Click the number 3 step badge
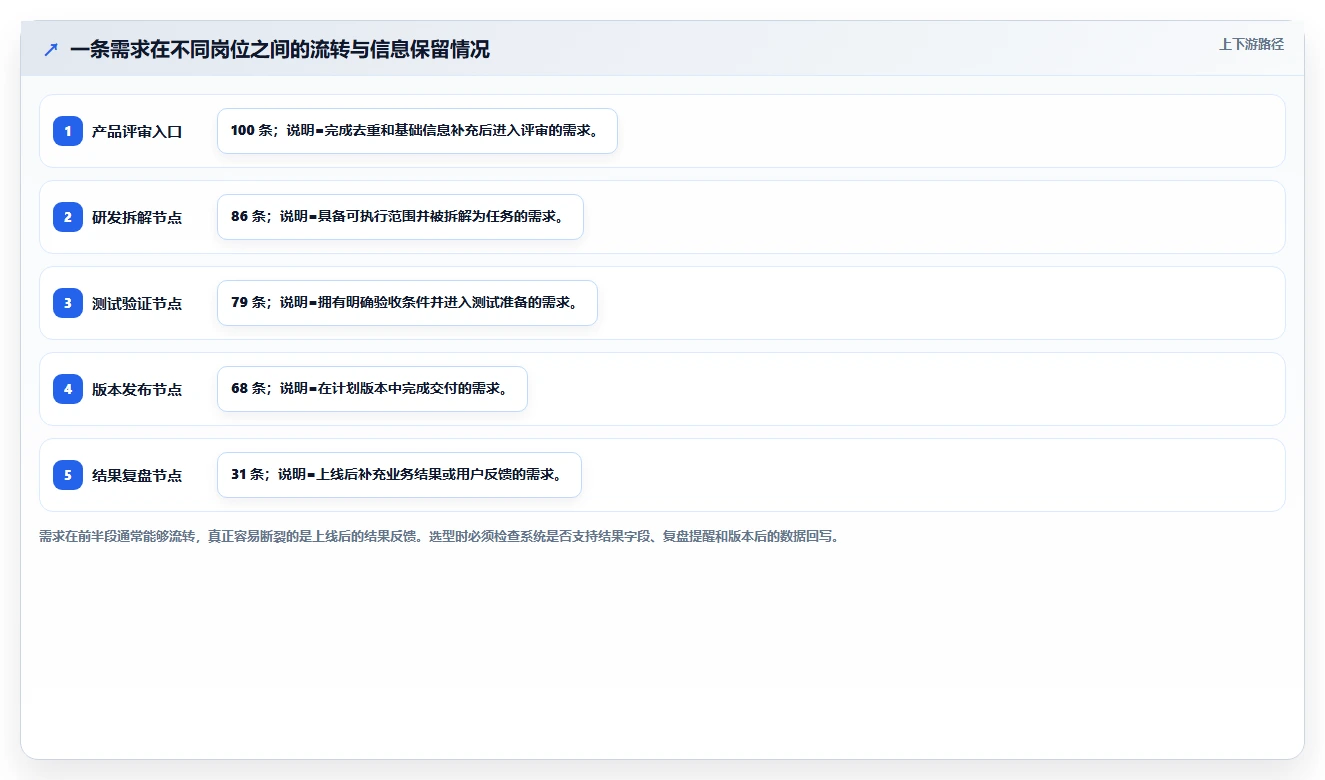 pos(68,303)
